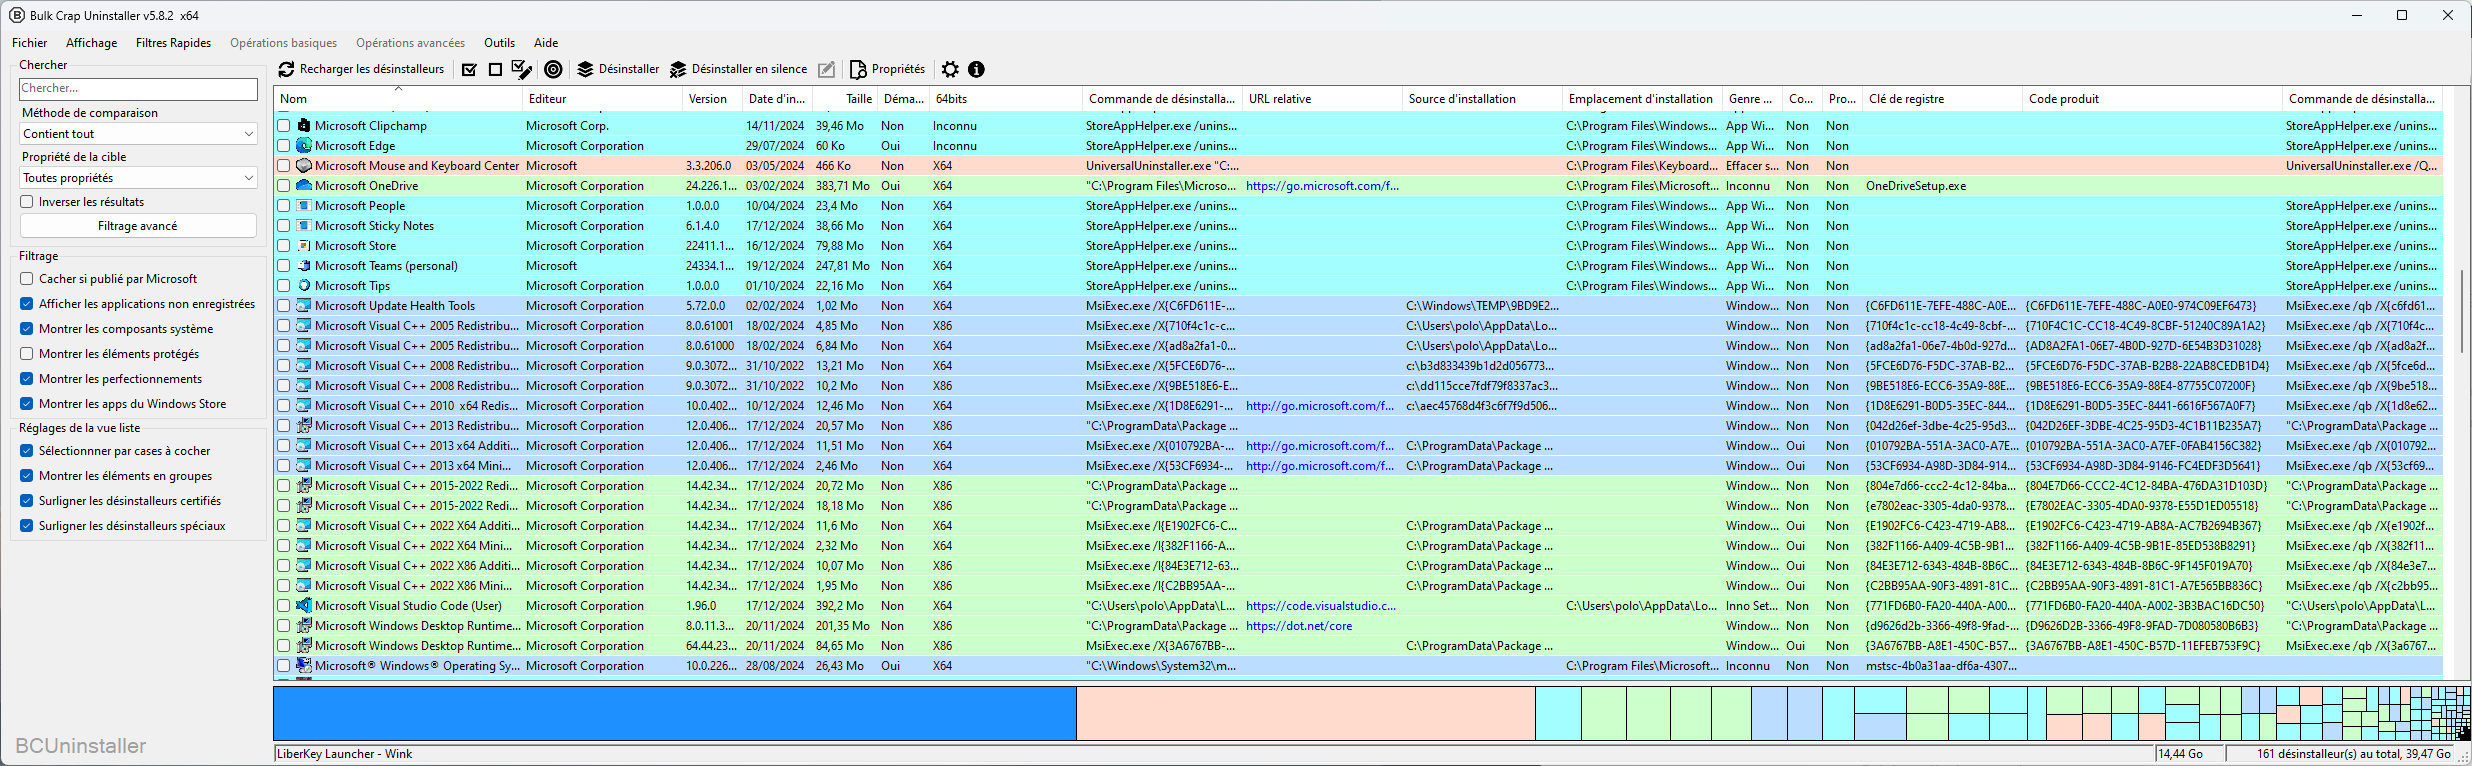Click the select-all checked box toolbar icon

(x=469, y=69)
